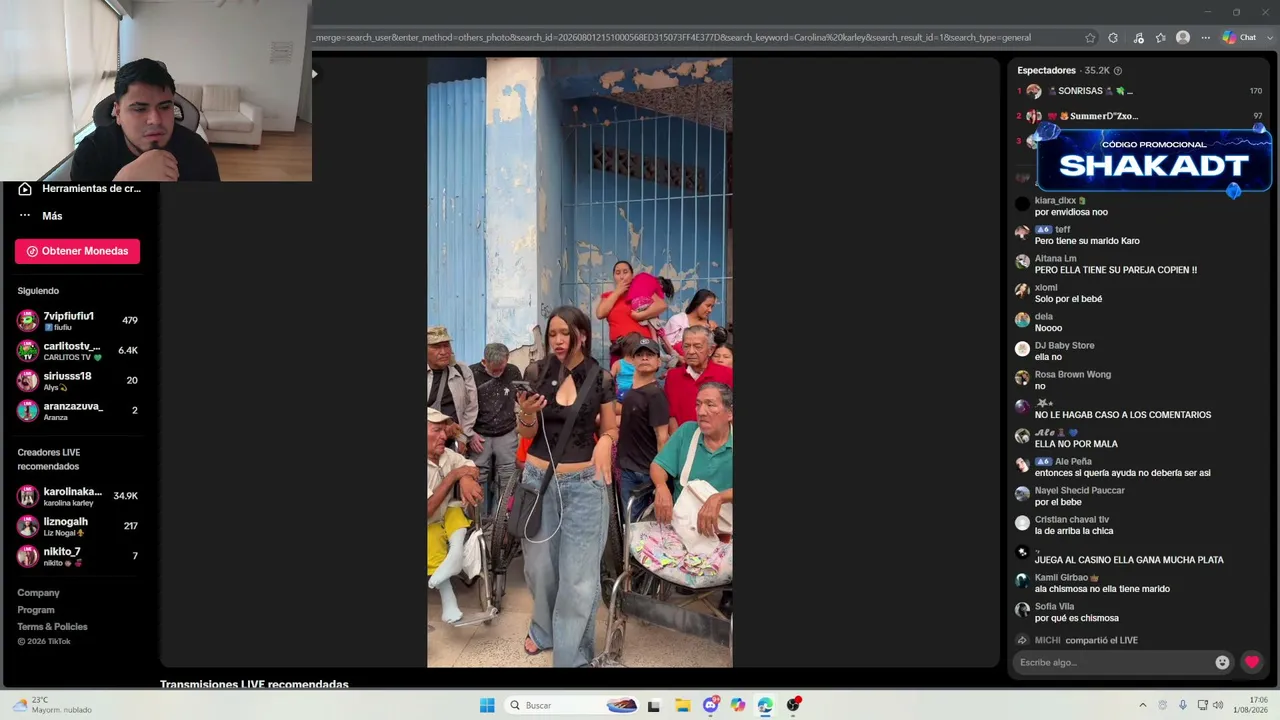Click the liznogalh profile avatar
Viewport: 1280px width, 720px height.
tap(28, 526)
